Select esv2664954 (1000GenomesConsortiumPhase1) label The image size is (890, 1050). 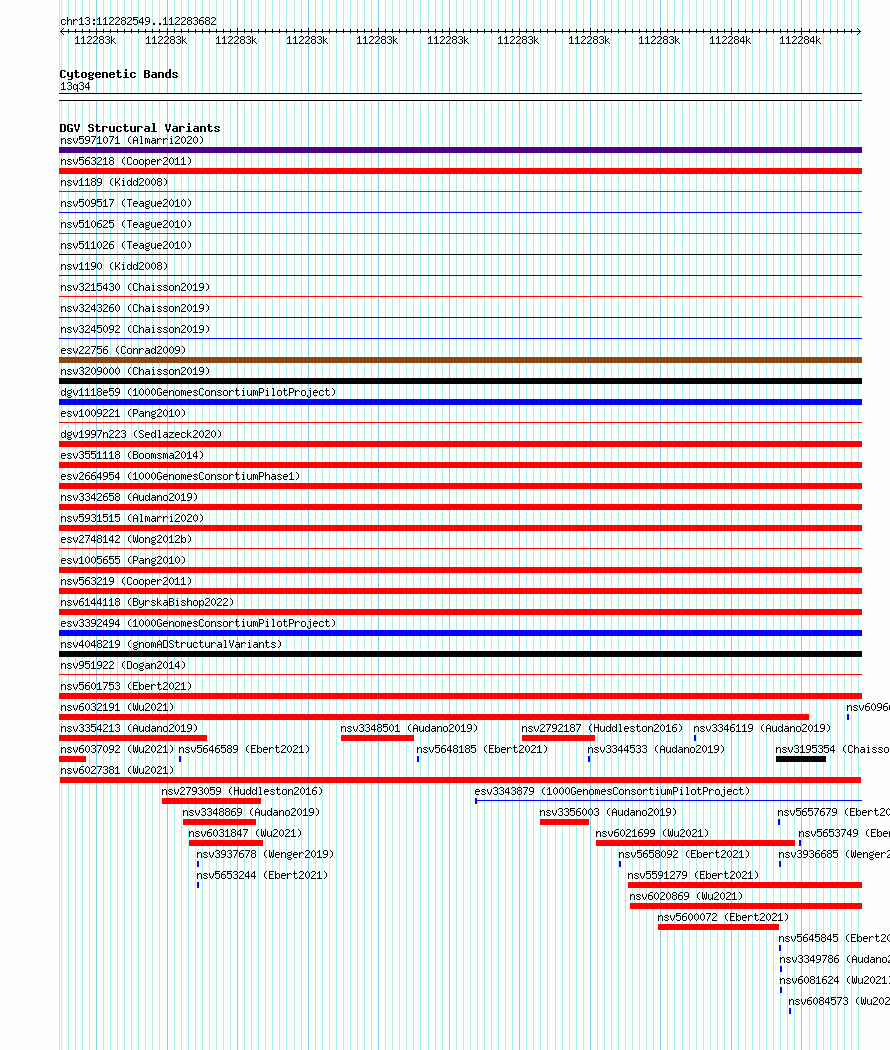click(x=180, y=476)
